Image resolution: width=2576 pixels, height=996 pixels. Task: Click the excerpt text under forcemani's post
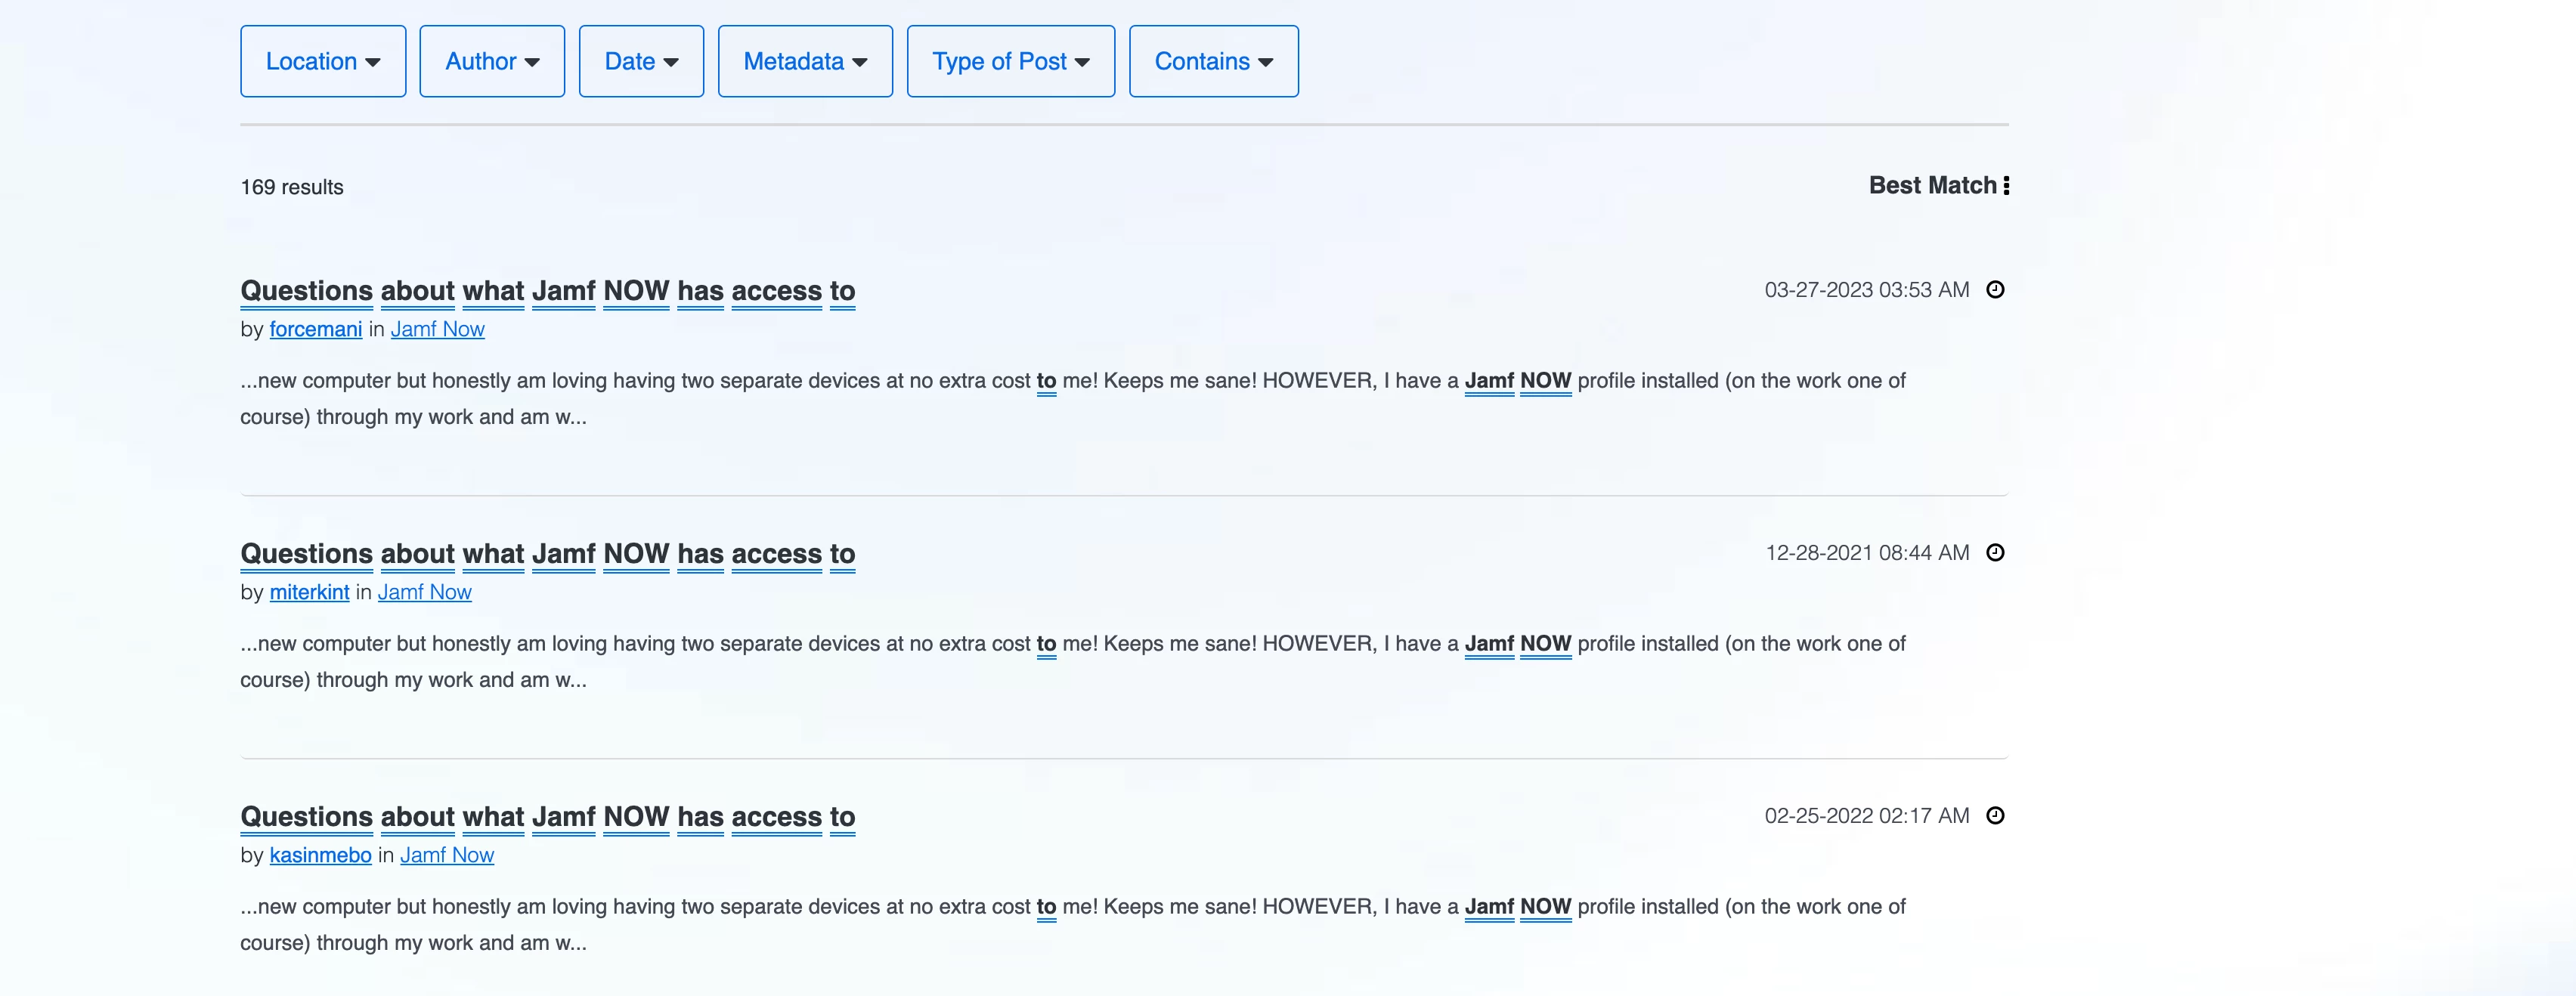[x=1073, y=399]
